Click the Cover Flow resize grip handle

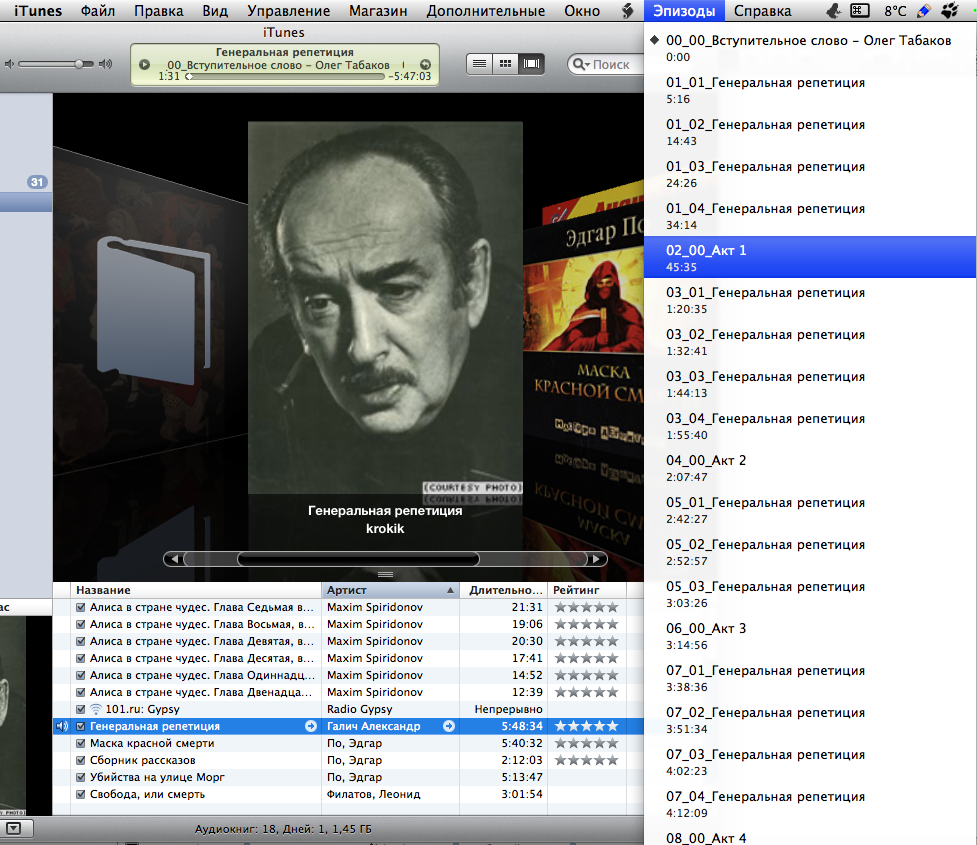[386, 574]
